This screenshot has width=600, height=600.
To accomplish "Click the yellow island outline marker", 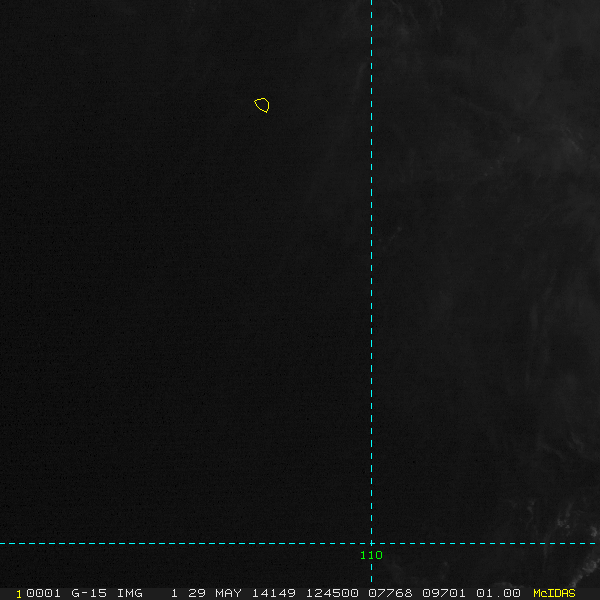I will (262, 105).
